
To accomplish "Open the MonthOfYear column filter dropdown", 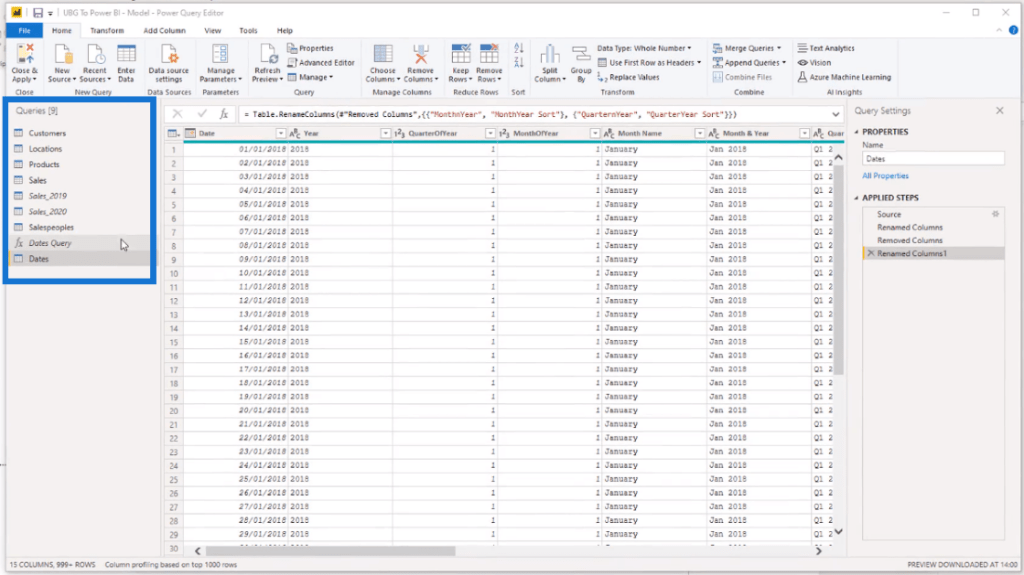I will (x=595, y=133).
